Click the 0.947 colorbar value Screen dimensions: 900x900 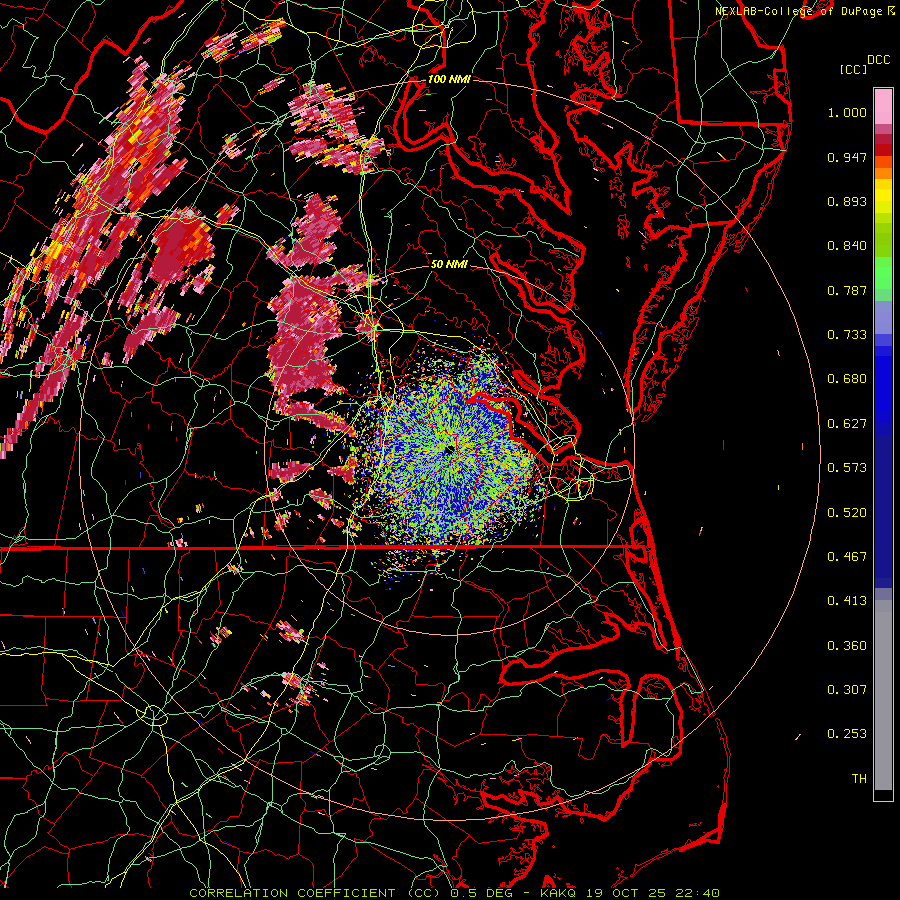click(x=847, y=157)
